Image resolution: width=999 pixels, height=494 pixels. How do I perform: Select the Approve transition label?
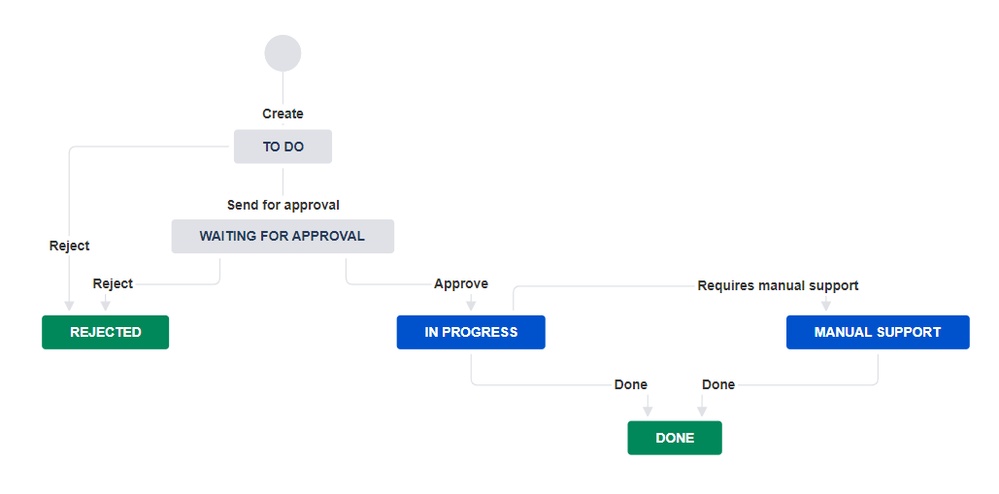(461, 284)
